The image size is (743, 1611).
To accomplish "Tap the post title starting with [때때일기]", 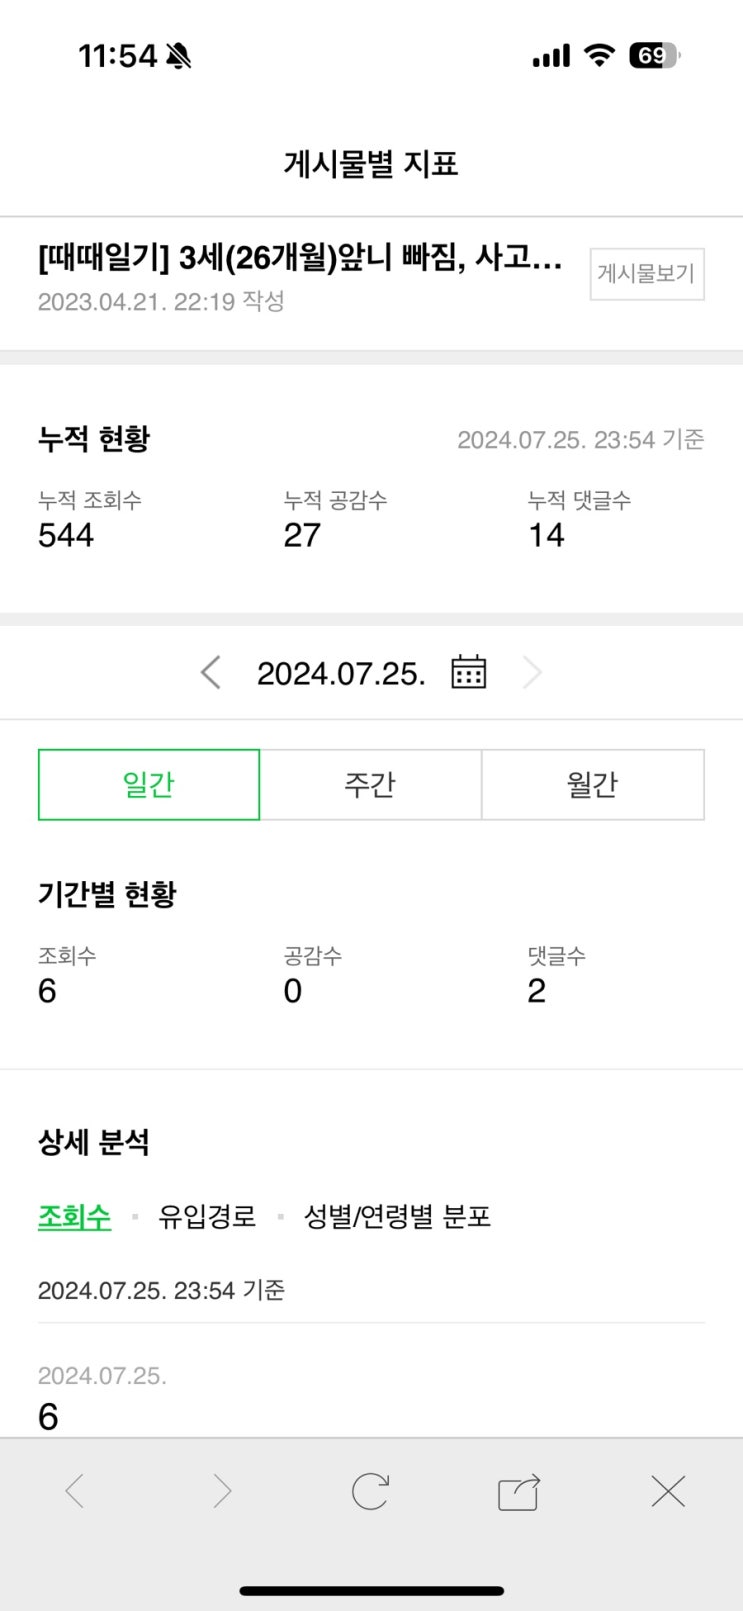I will (x=300, y=258).
